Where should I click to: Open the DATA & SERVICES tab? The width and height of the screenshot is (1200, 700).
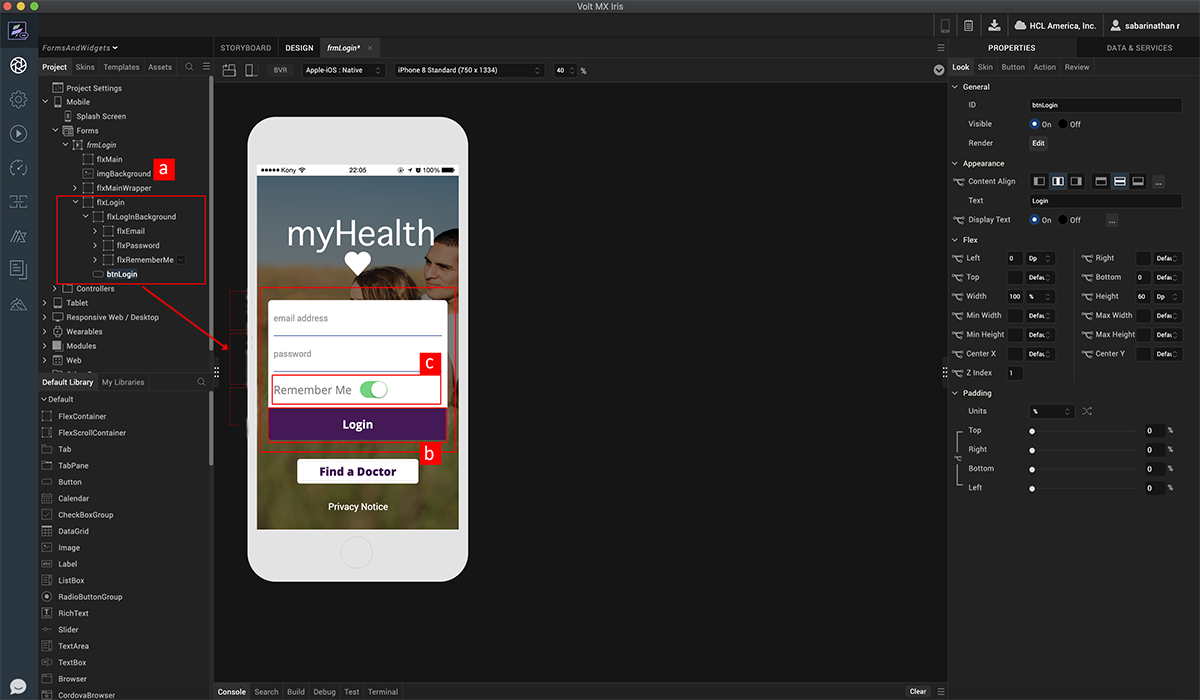click(1138, 47)
